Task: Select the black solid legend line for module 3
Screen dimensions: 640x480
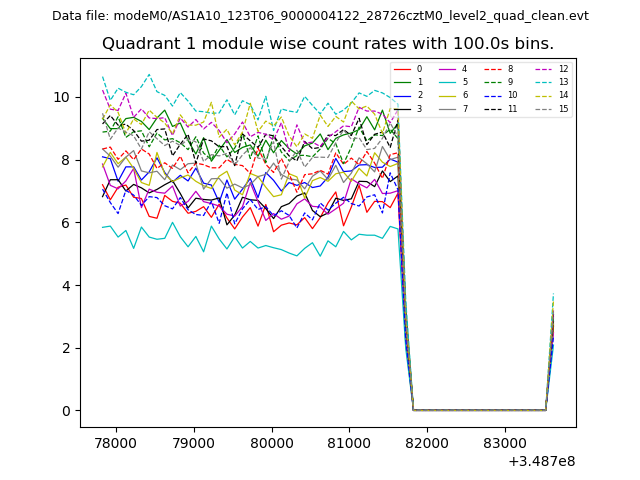Action: click(x=404, y=108)
